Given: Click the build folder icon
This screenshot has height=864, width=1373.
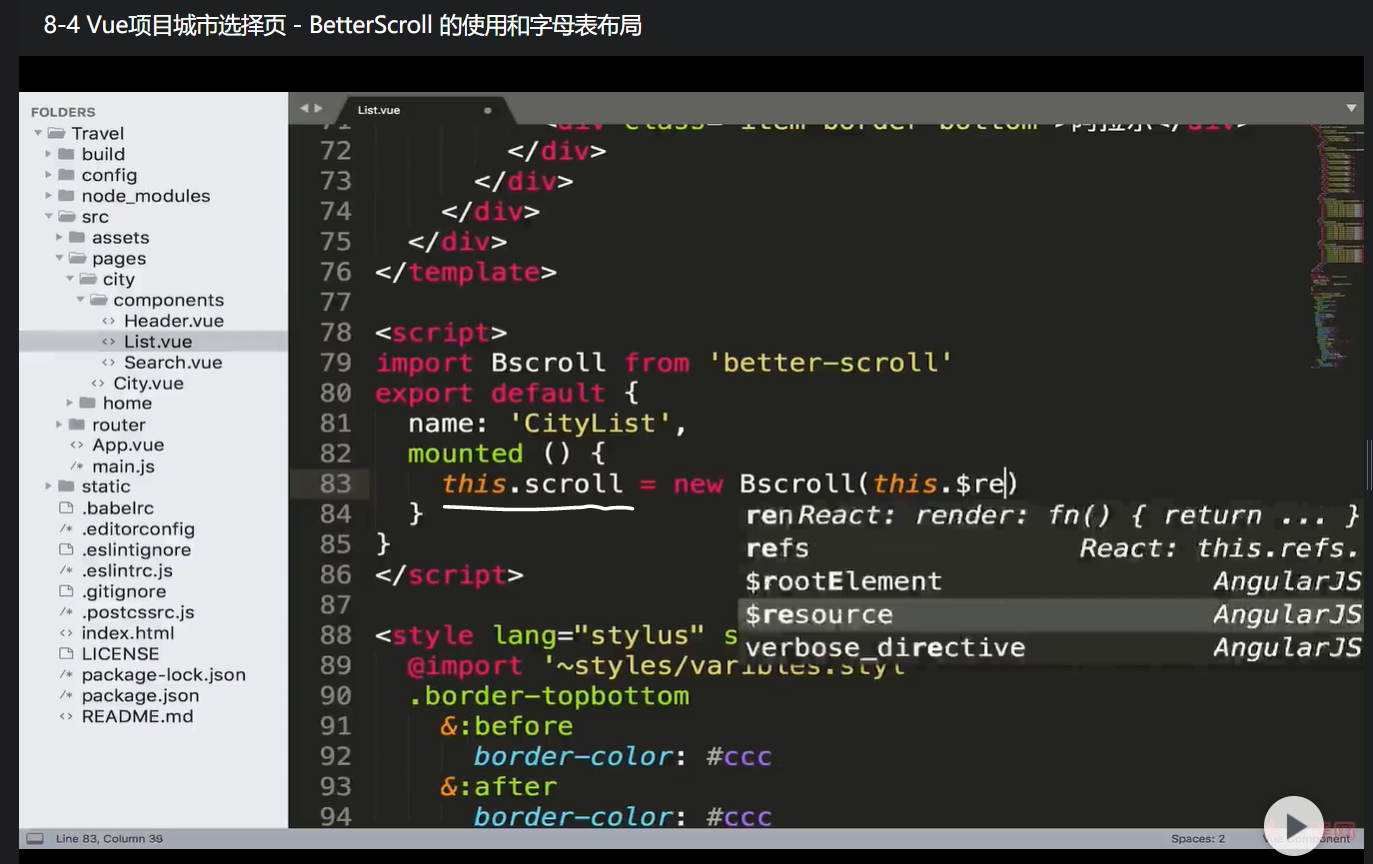Looking at the screenshot, I should [66, 154].
